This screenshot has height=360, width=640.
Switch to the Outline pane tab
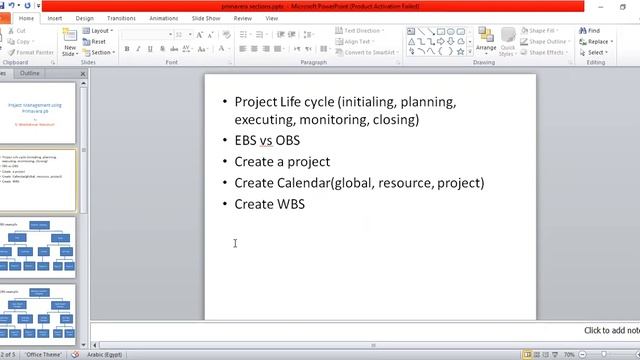[29, 73]
